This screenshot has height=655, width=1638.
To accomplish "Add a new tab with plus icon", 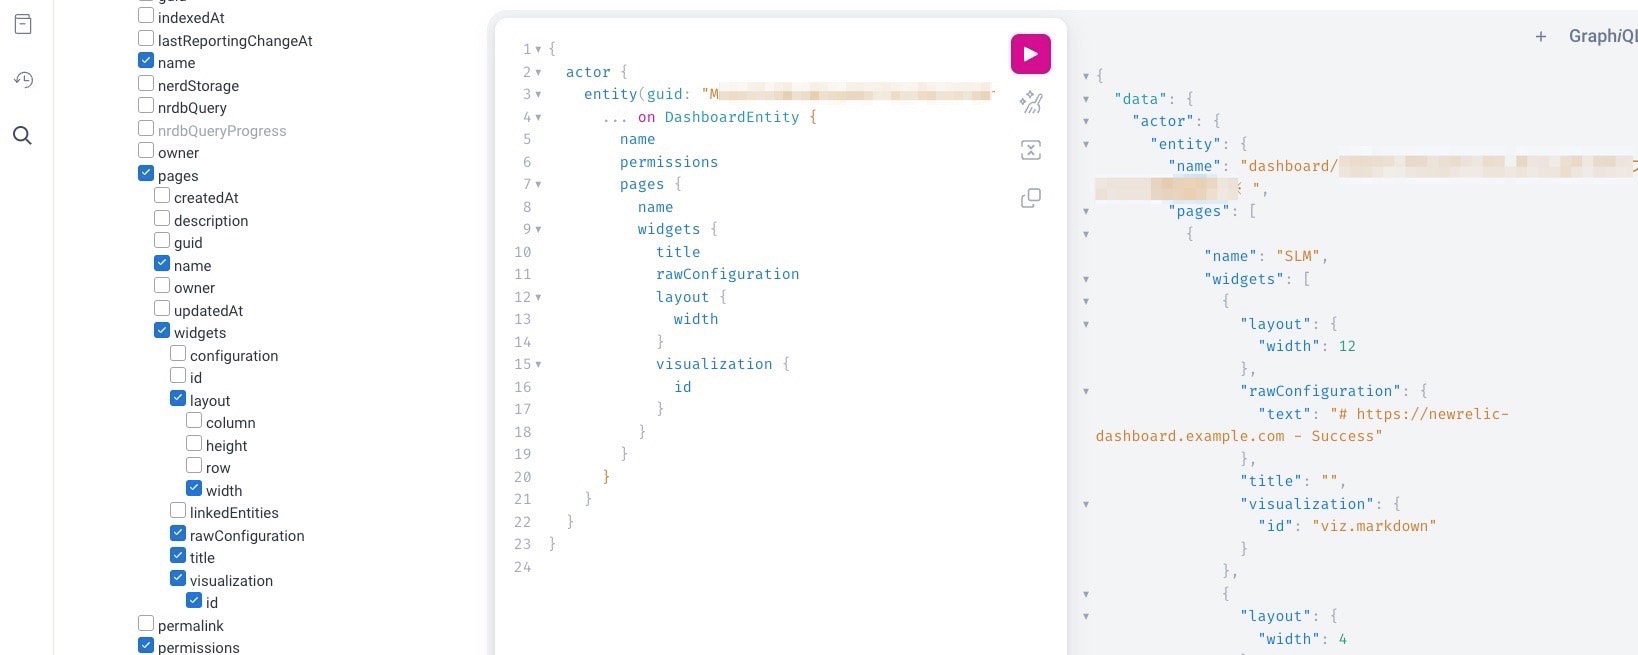I will point(1541,36).
